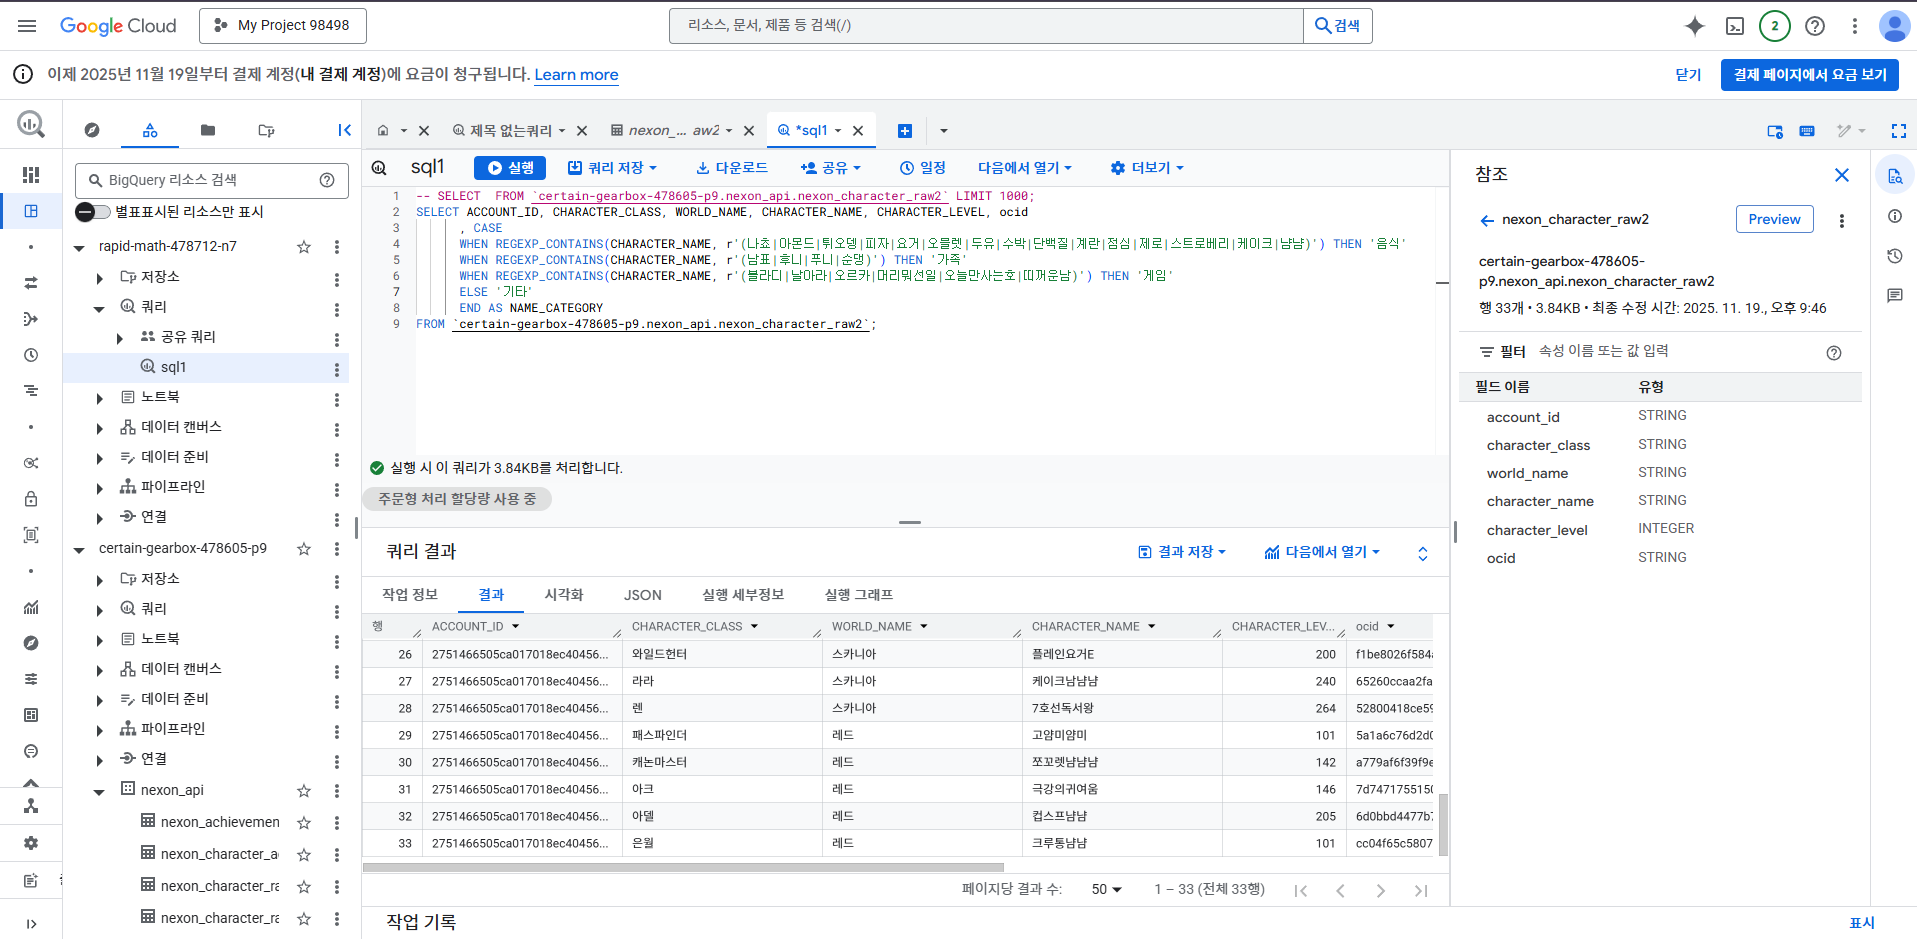Collapse the nexon_api dataset node

99,791
